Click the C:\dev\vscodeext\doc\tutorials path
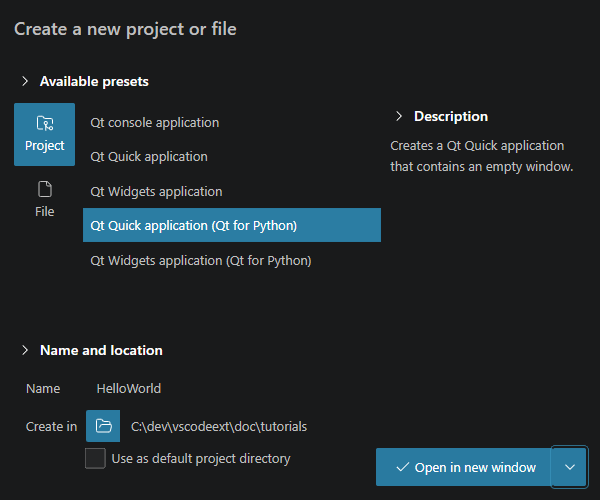 pyautogui.click(x=219, y=426)
